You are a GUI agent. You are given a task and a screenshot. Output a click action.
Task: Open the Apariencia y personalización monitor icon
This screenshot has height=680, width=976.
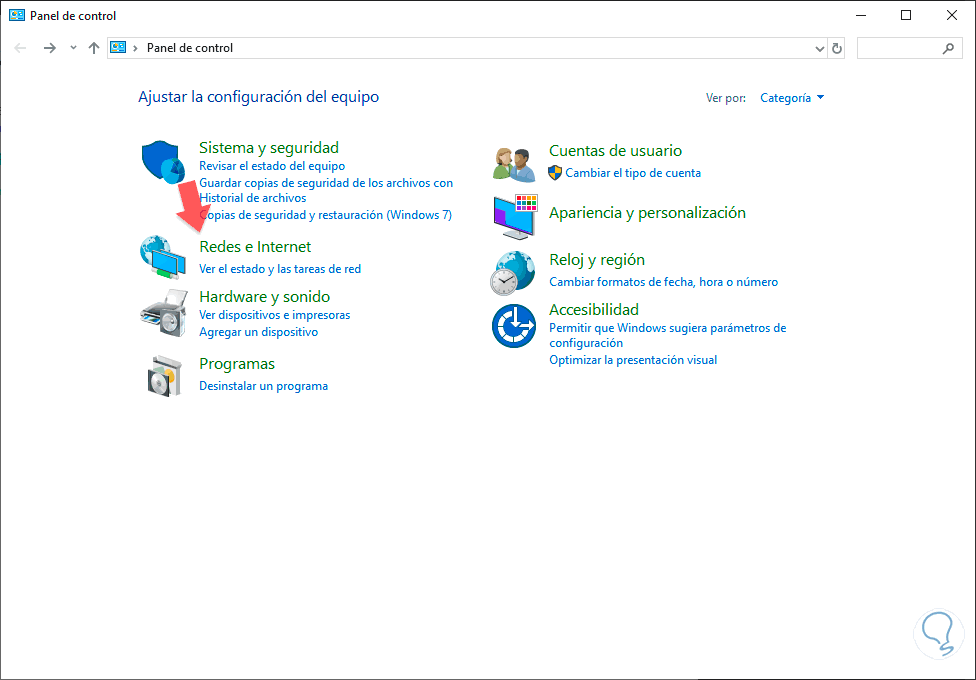tap(515, 216)
